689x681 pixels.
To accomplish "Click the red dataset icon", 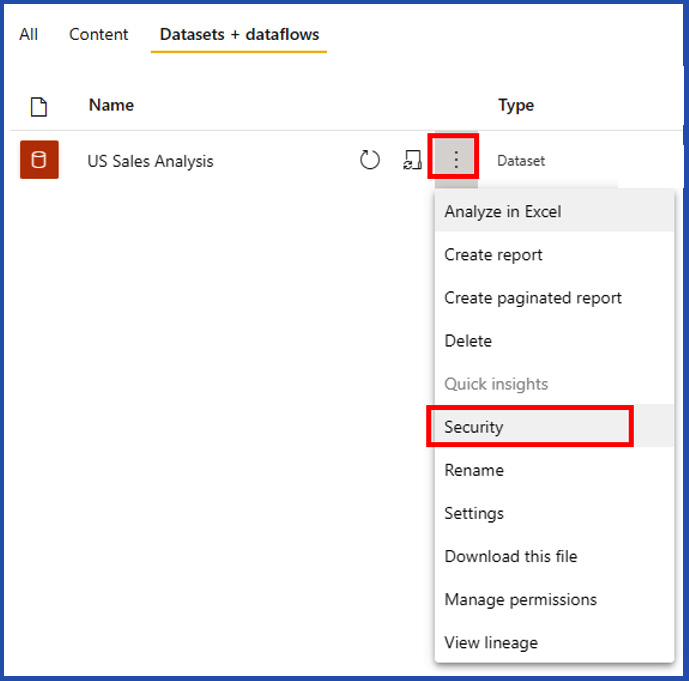I will click(39, 160).
